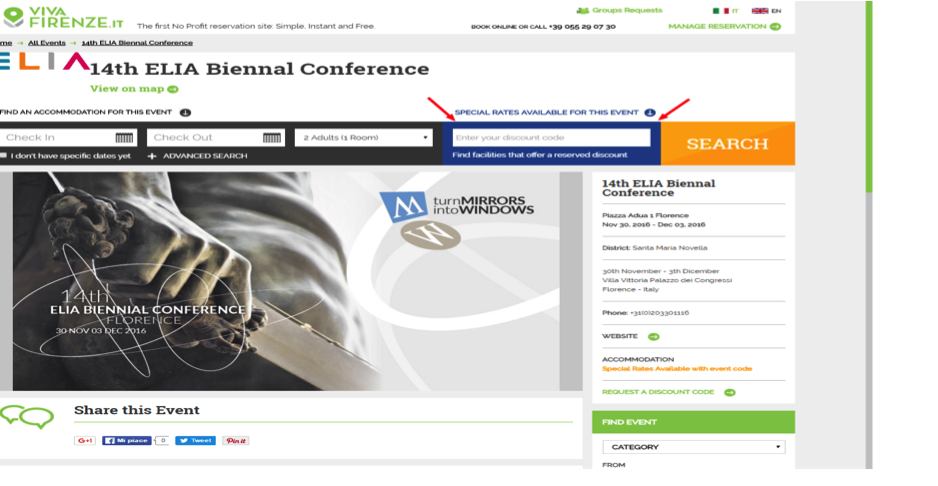Click the orange SEARCH button
The width and height of the screenshot is (938, 486).
[727, 144]
